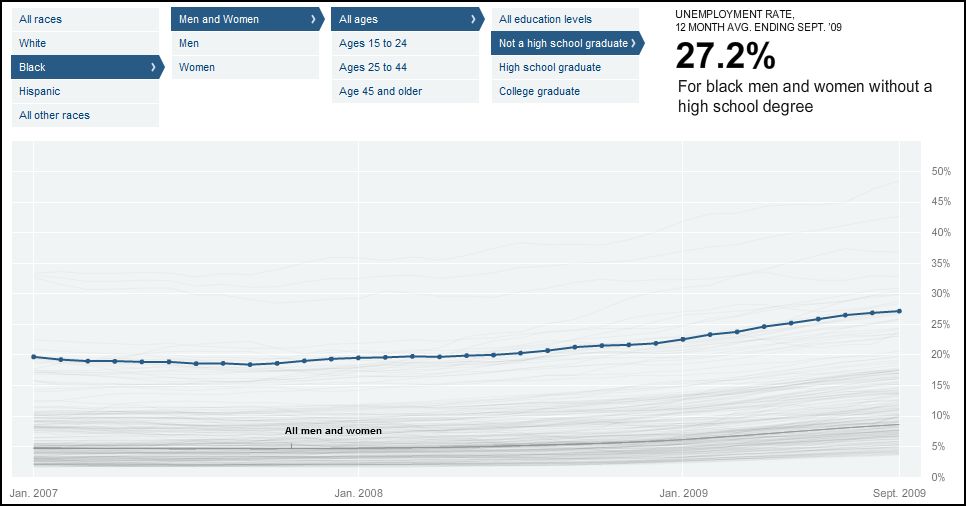
Task: Select the highlighted "All ages" option
Action: (359, 19)
